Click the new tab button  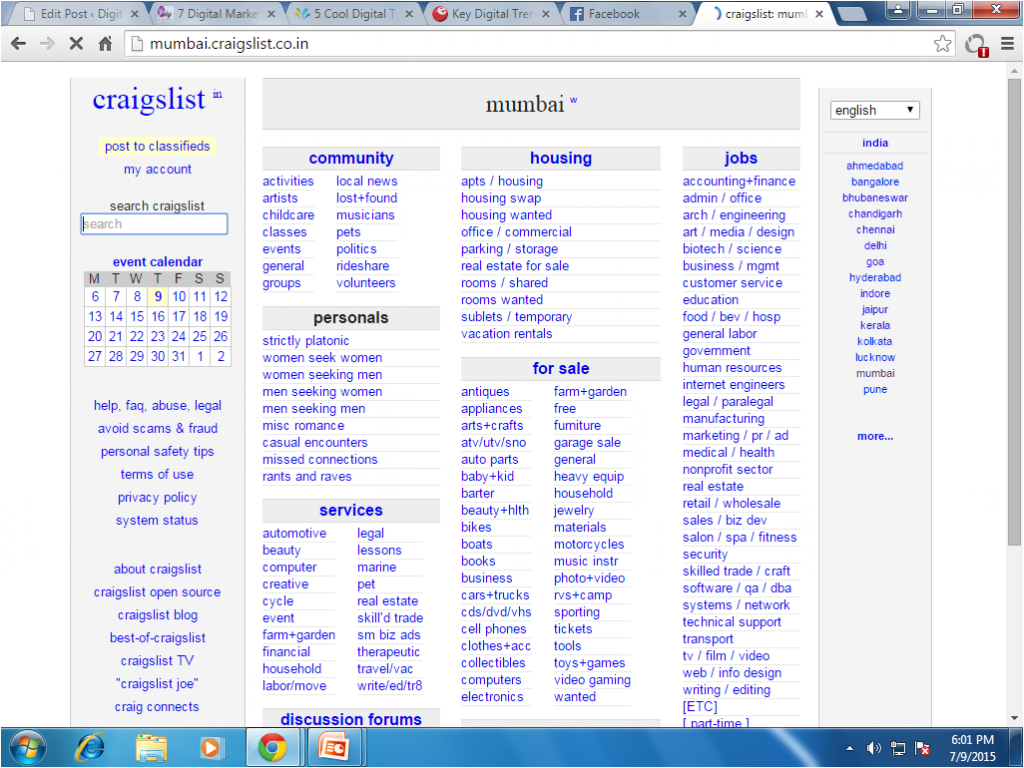(851, 14)
